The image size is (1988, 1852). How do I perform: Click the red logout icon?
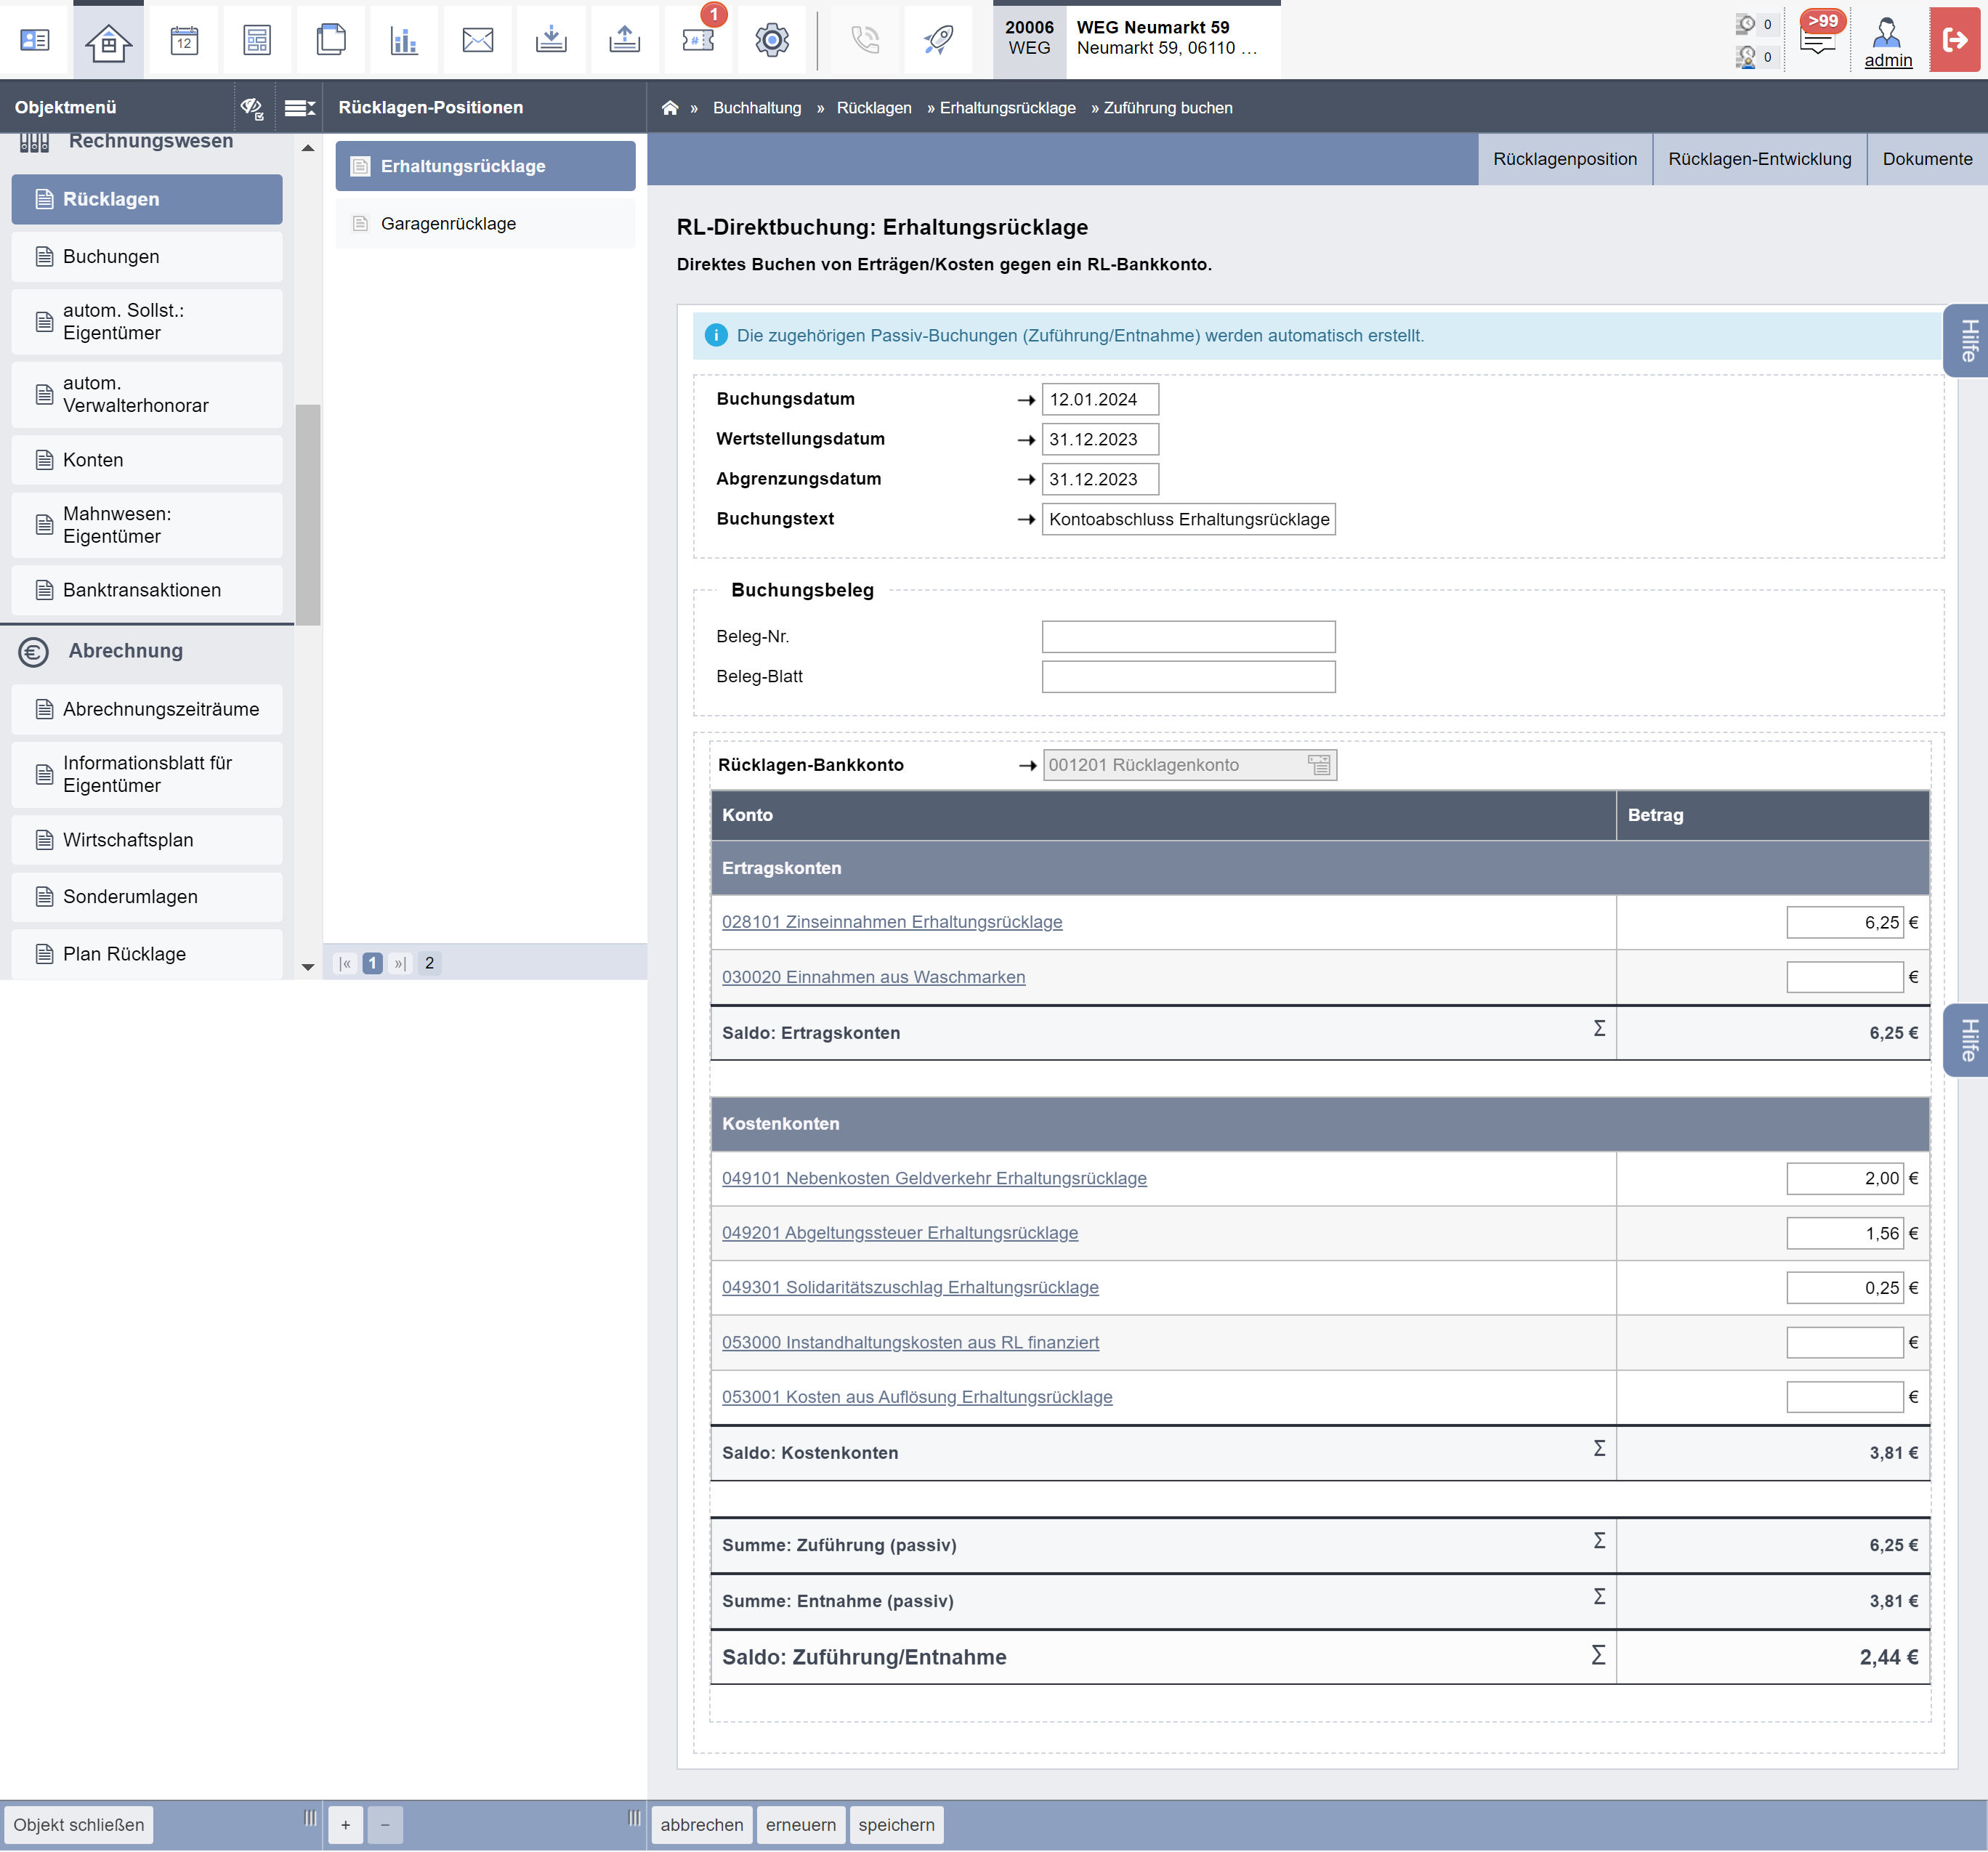[x=1954, y=40]
